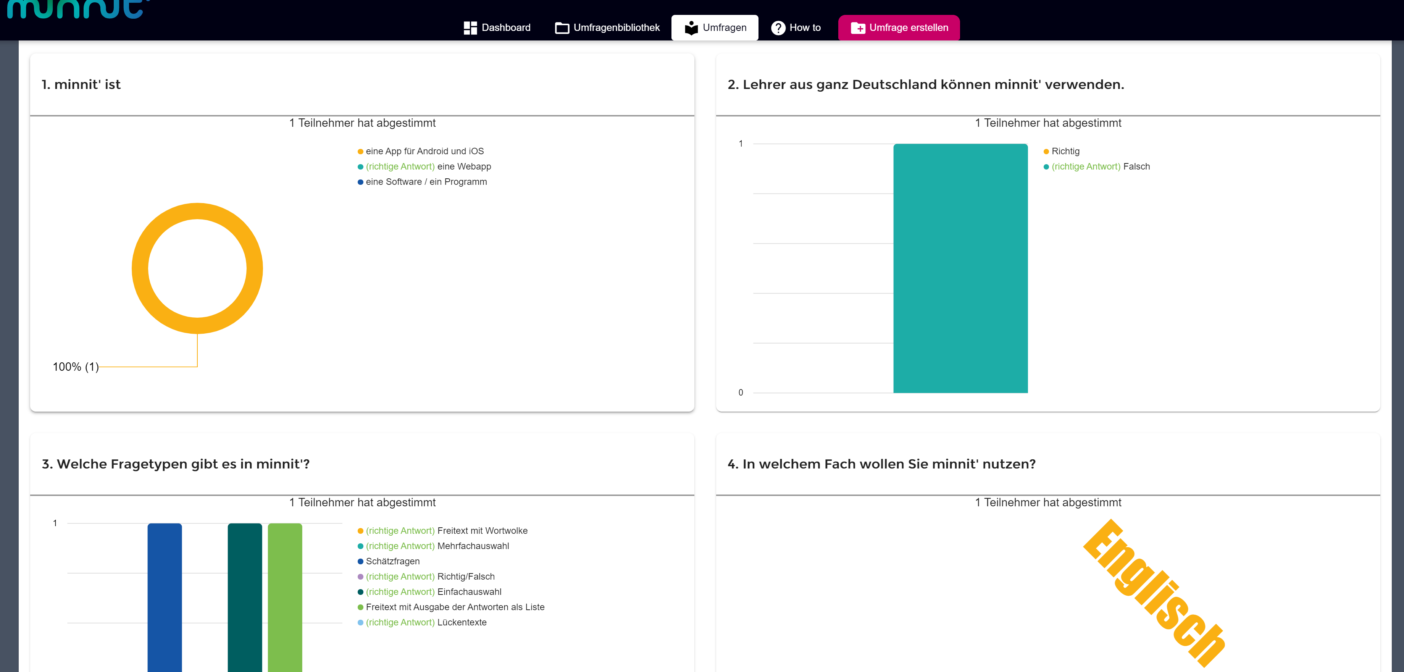The width and height of the screenshot is (1404, 672).
Task: Click the orange legend dot for Freitext mit Wortwolke
Action: pos(360,531)
